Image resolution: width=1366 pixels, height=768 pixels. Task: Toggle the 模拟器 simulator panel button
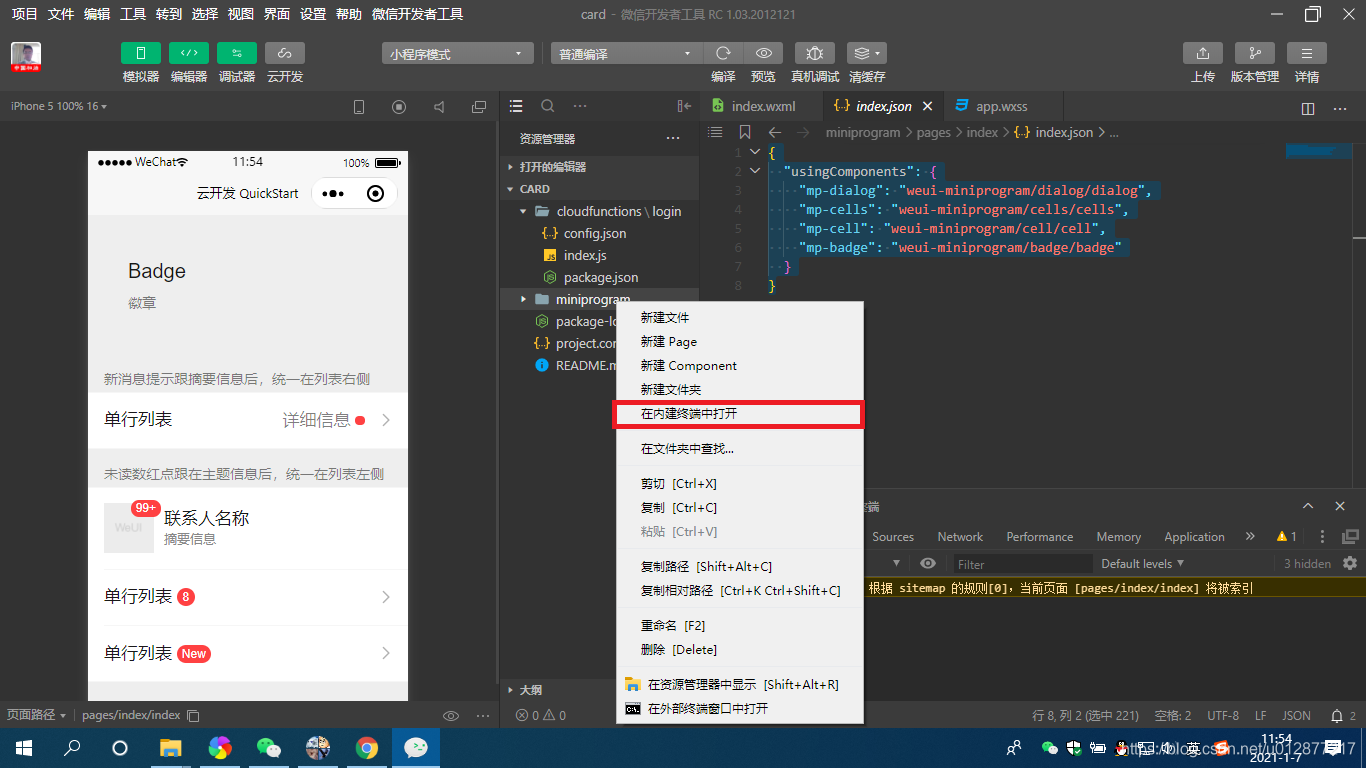[x=141, y=53]
